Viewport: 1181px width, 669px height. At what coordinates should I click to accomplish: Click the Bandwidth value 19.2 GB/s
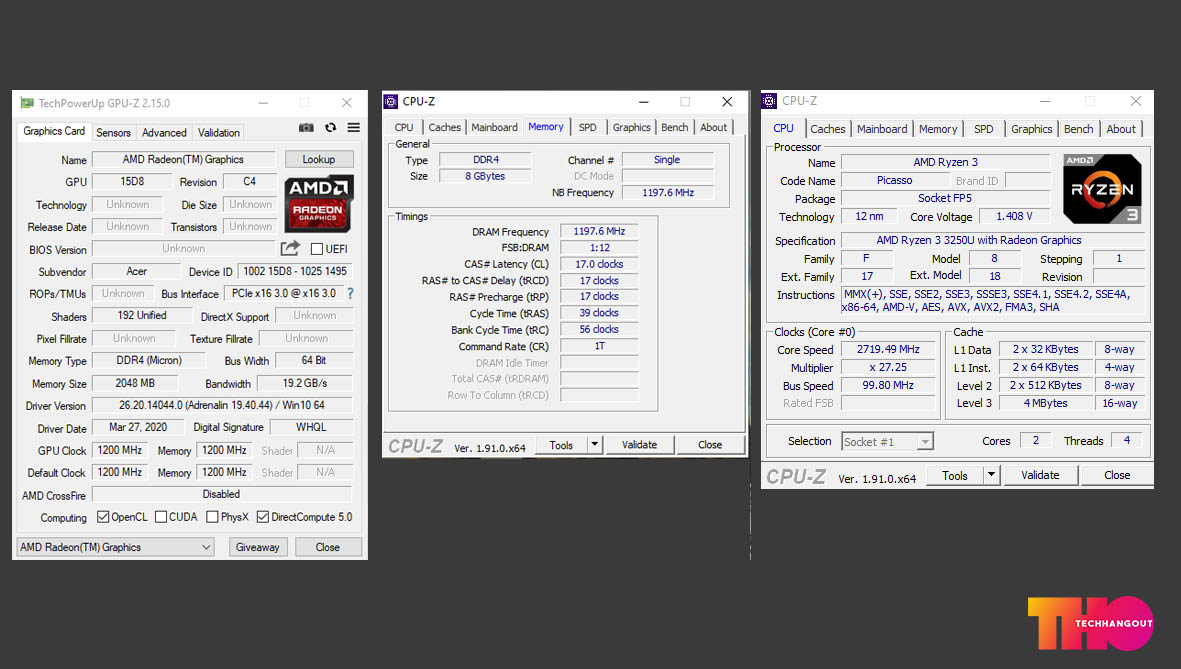click(305, 383)
